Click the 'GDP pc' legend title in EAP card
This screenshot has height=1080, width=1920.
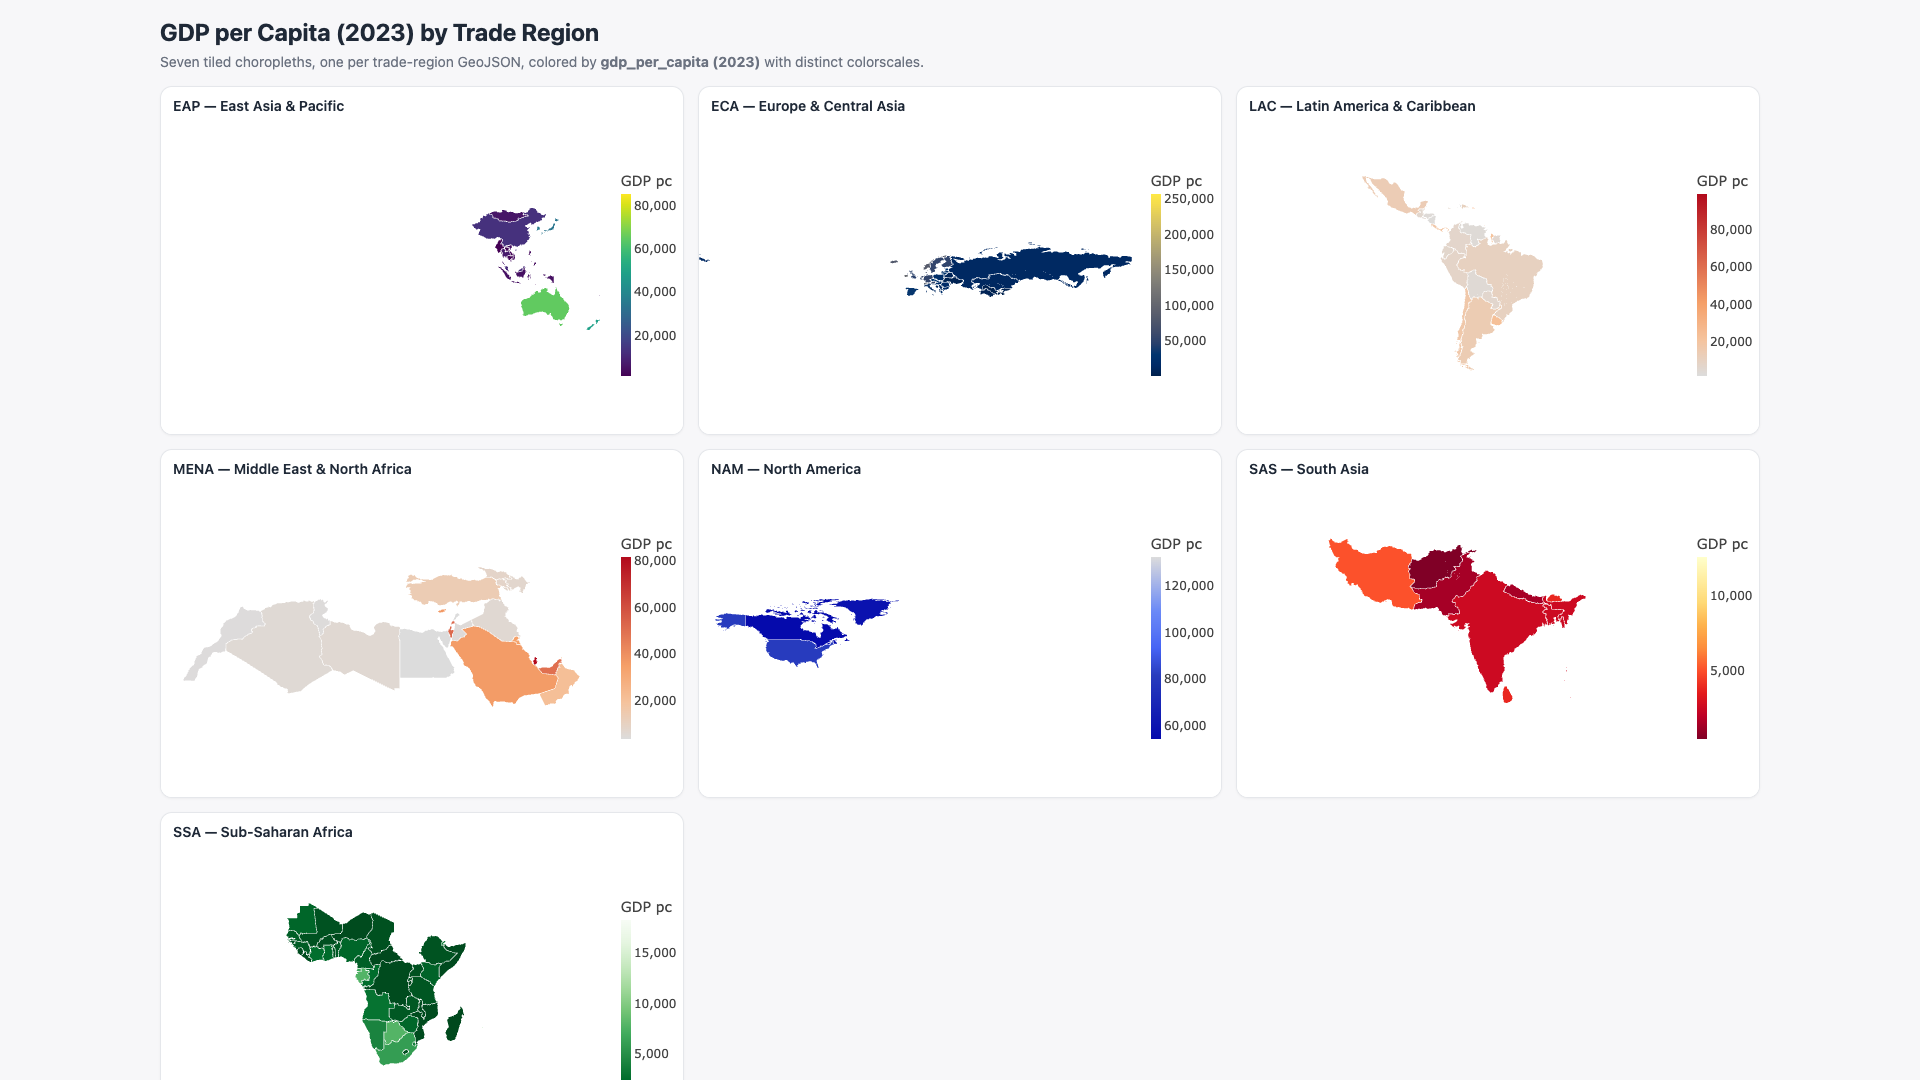click(646, 181)
